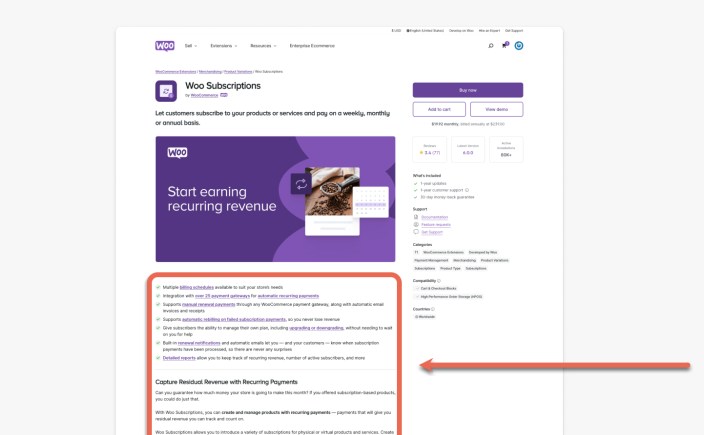Click the globe icon for language selection
The image size is (704, 435).
tap(408, 31)
